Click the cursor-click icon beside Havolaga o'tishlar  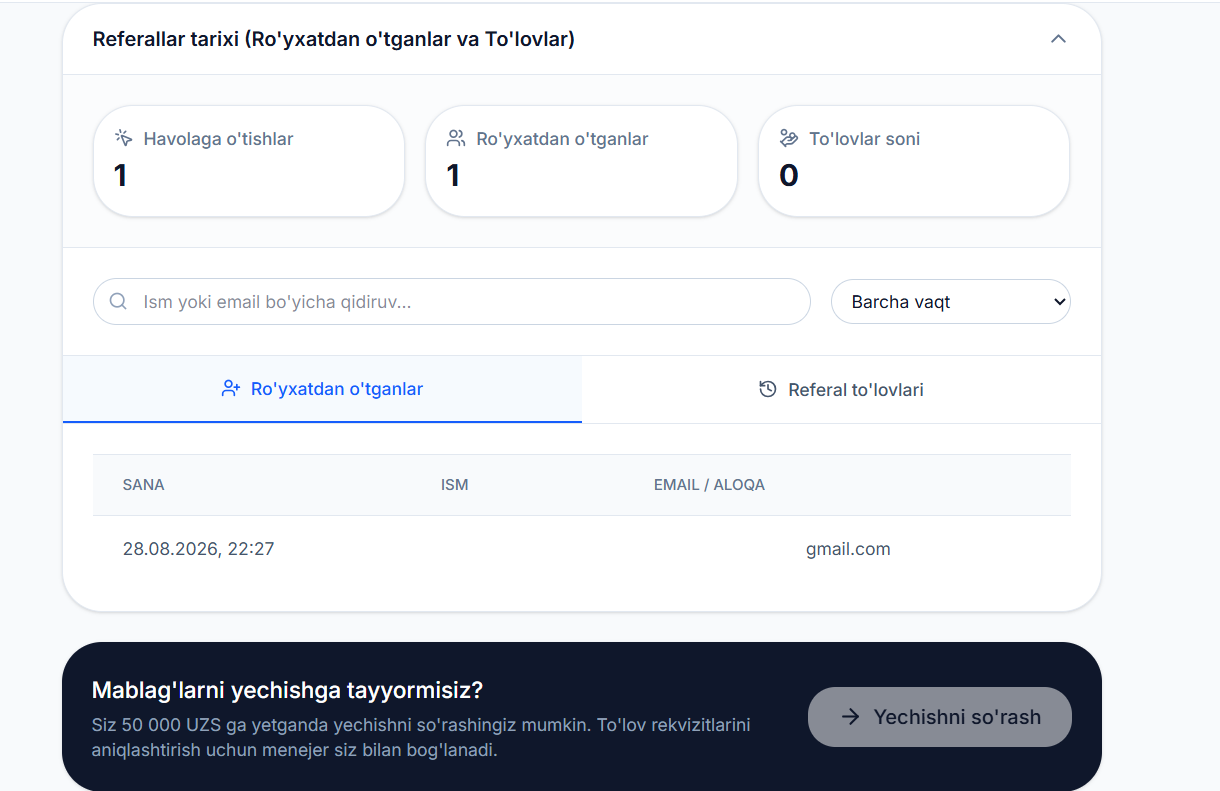point(123,138)
